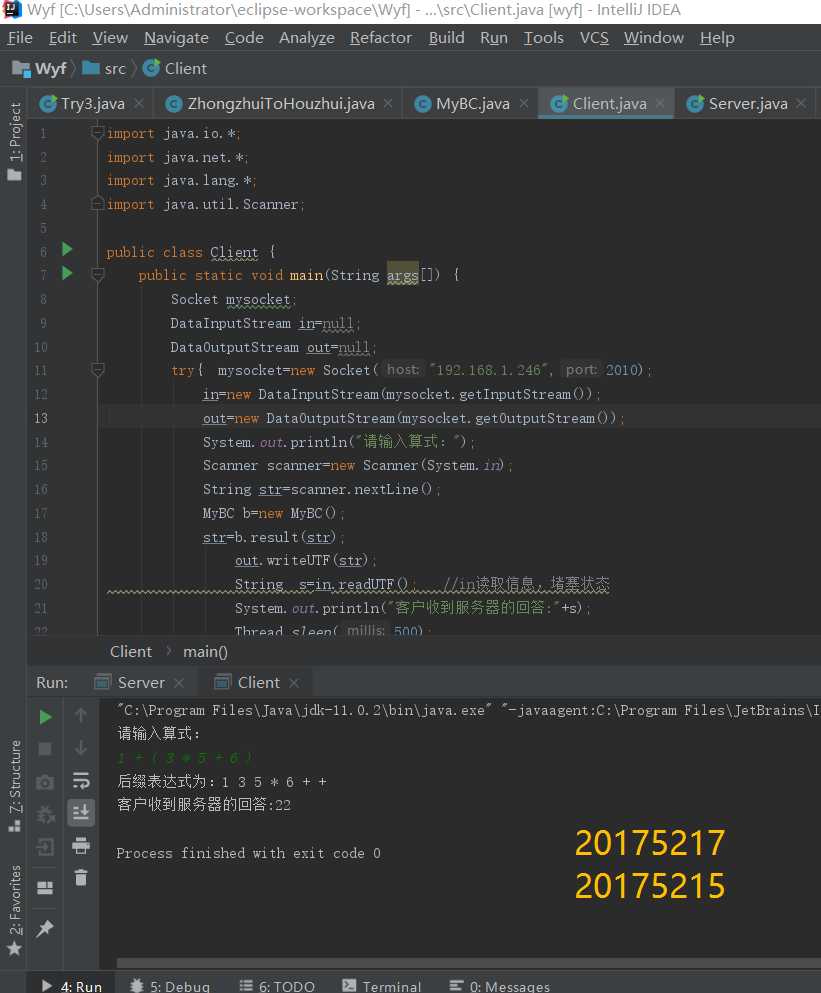Run class Client from line 6 gutter
821x993 pixels.
tap(67, 250)
